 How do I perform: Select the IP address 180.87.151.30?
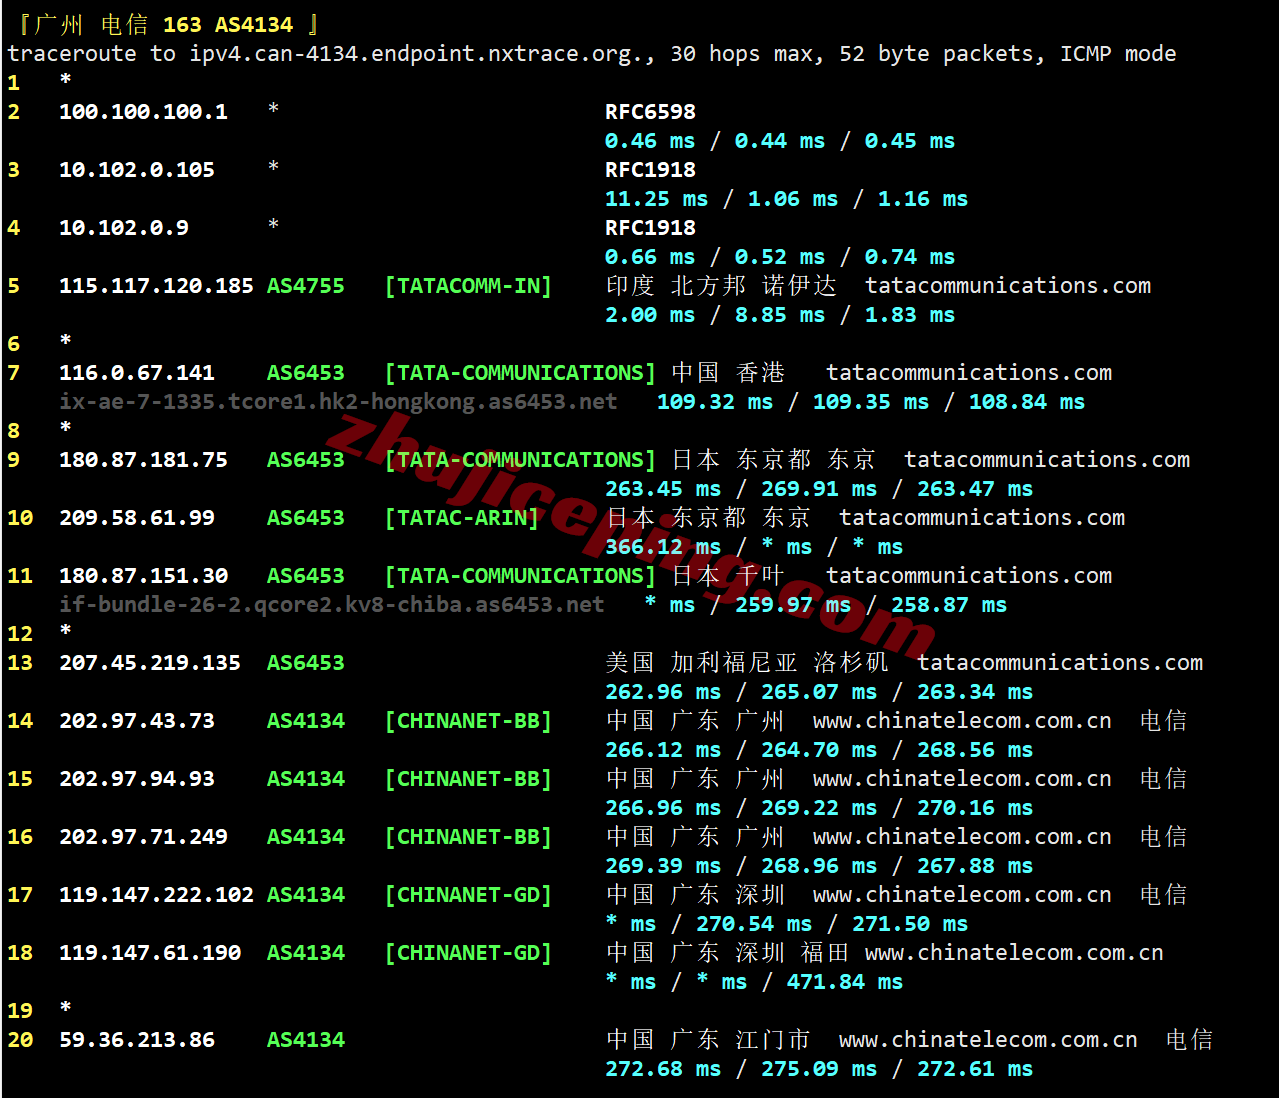[x=143, y=576]
